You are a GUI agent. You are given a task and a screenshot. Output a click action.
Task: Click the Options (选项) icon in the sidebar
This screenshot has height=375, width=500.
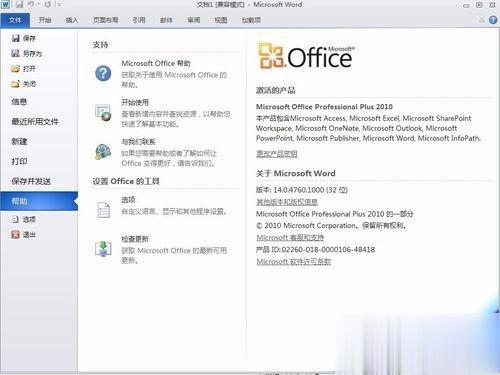(x=15, y=219)
